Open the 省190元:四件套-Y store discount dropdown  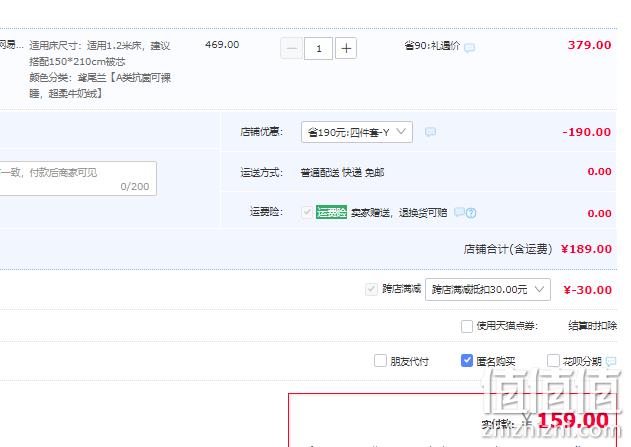(357, 132)
